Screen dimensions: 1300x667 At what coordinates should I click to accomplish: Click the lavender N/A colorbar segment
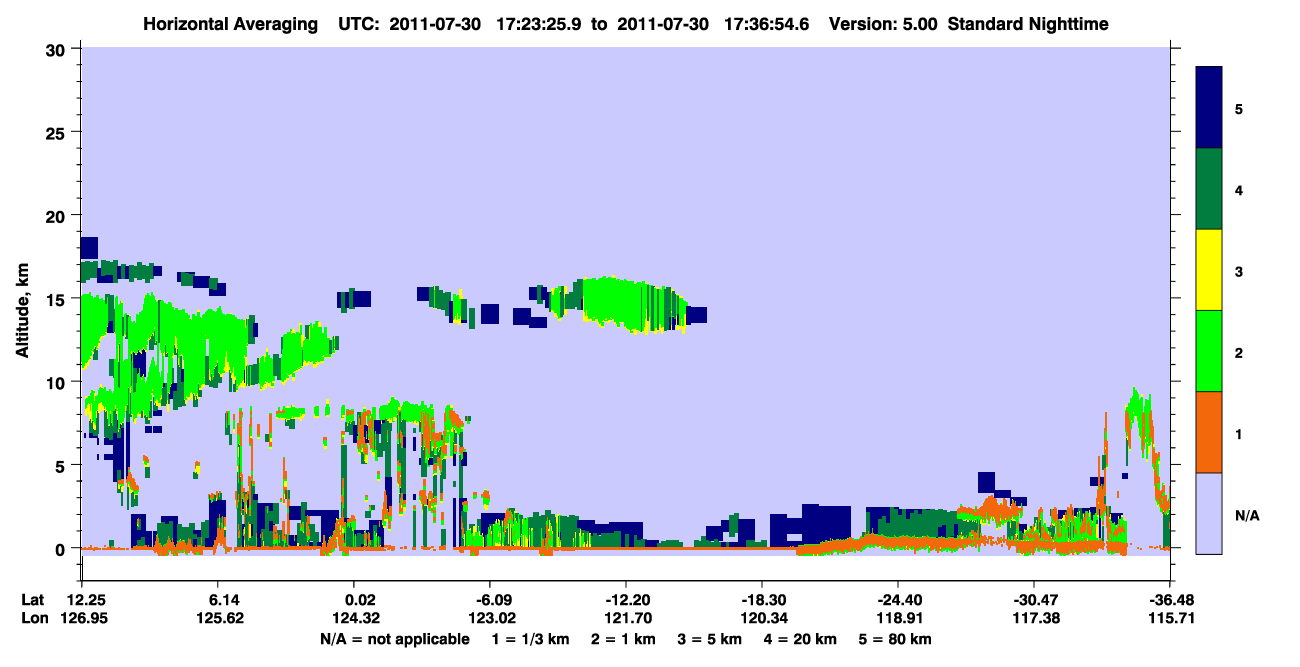click(x=1209, y=513)
